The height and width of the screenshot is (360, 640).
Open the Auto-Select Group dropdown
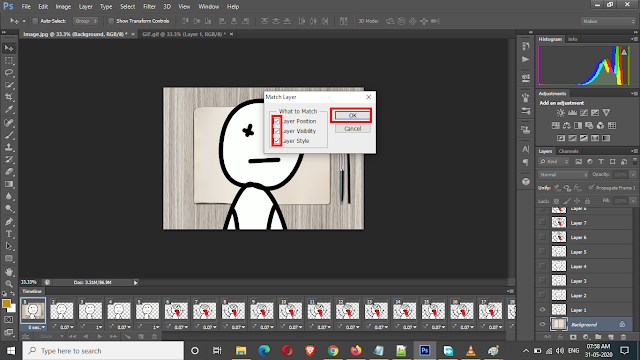[85, 21]
